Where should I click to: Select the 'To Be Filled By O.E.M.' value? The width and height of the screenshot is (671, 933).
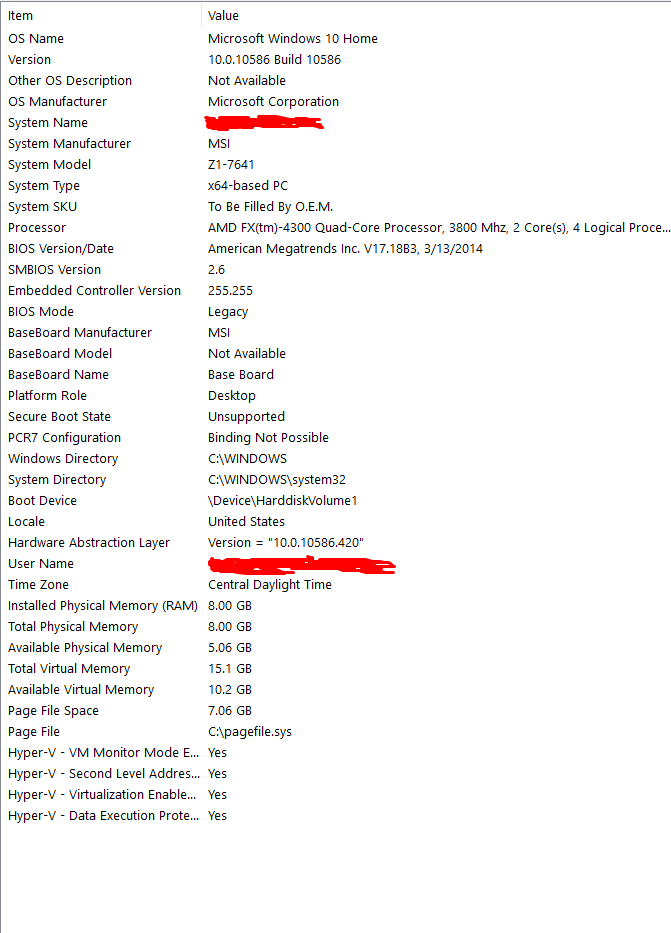(x=270, y=206)
